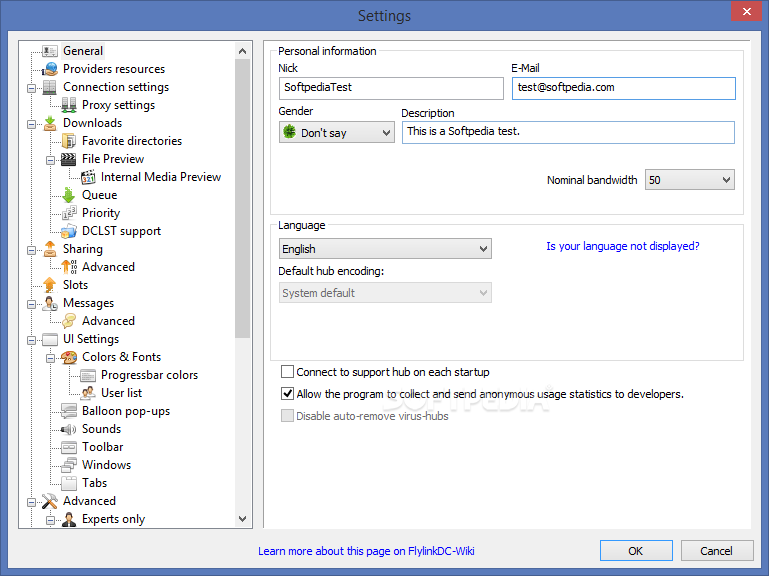
Task: Collapse the Sharing tree node
Action: click(x=31, y=250)
